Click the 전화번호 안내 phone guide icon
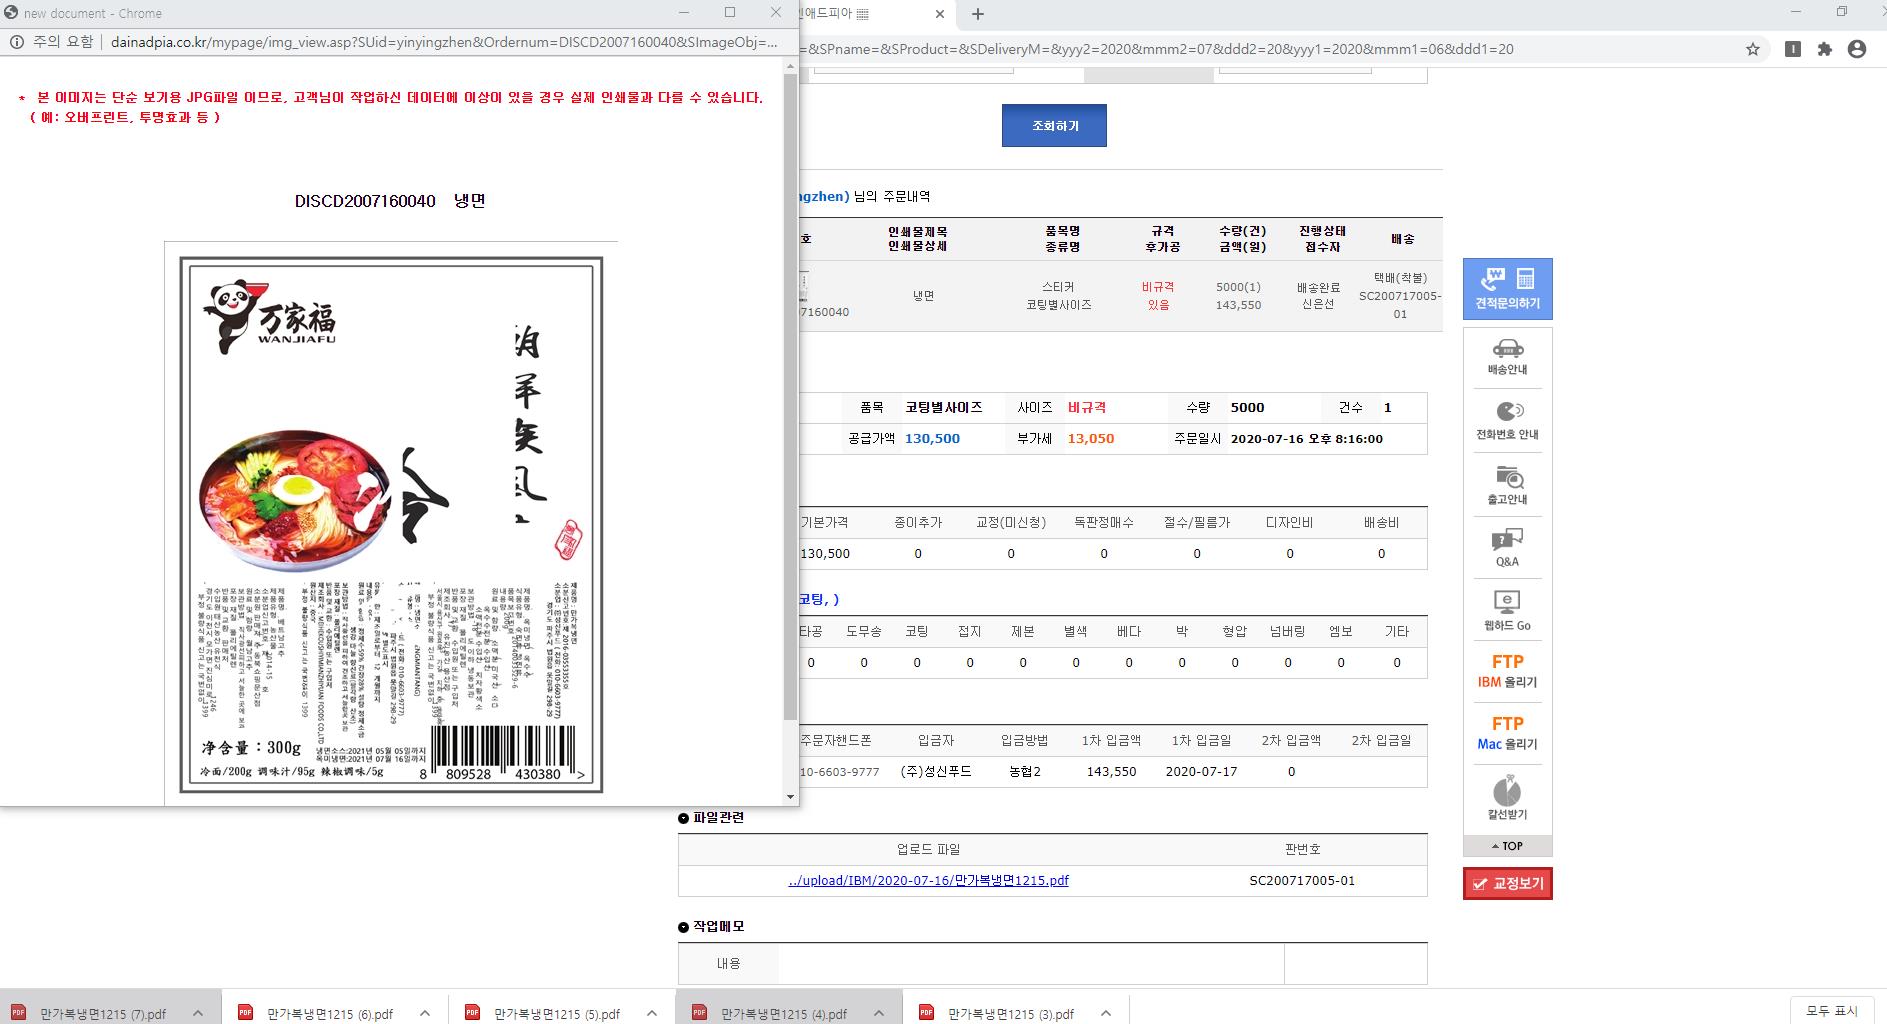Viewport: 1887px width, 1024px height. [x=1507, y=420]
